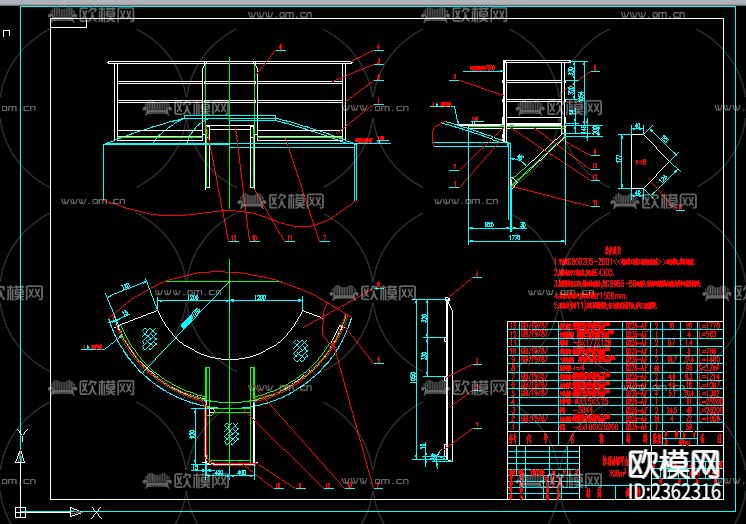Select the "1200" dimension in plan view

coord(260,298)
